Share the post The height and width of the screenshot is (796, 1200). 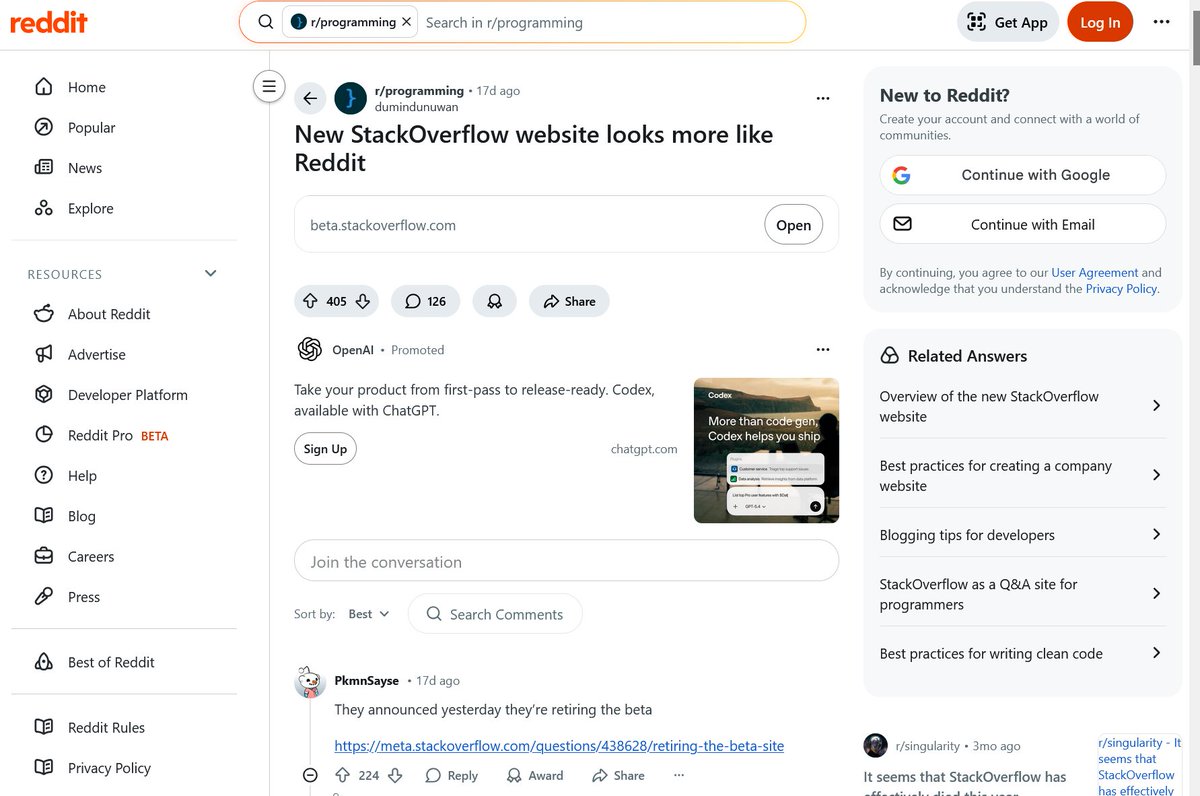click(569, 301)
